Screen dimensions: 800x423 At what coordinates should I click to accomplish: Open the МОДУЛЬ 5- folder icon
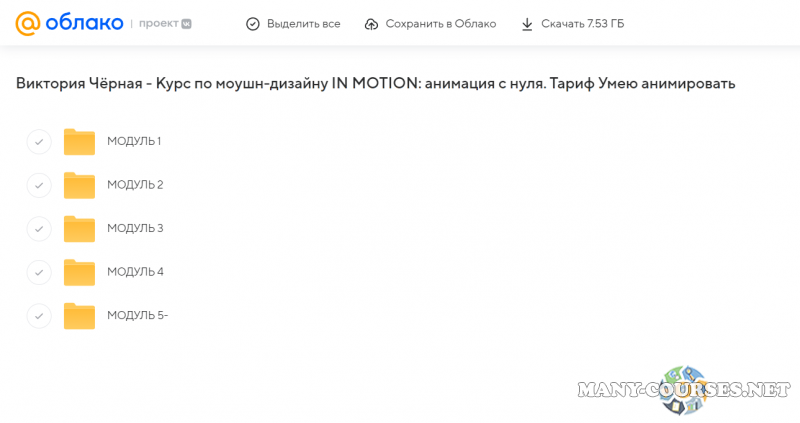click(x=79, y=316)
